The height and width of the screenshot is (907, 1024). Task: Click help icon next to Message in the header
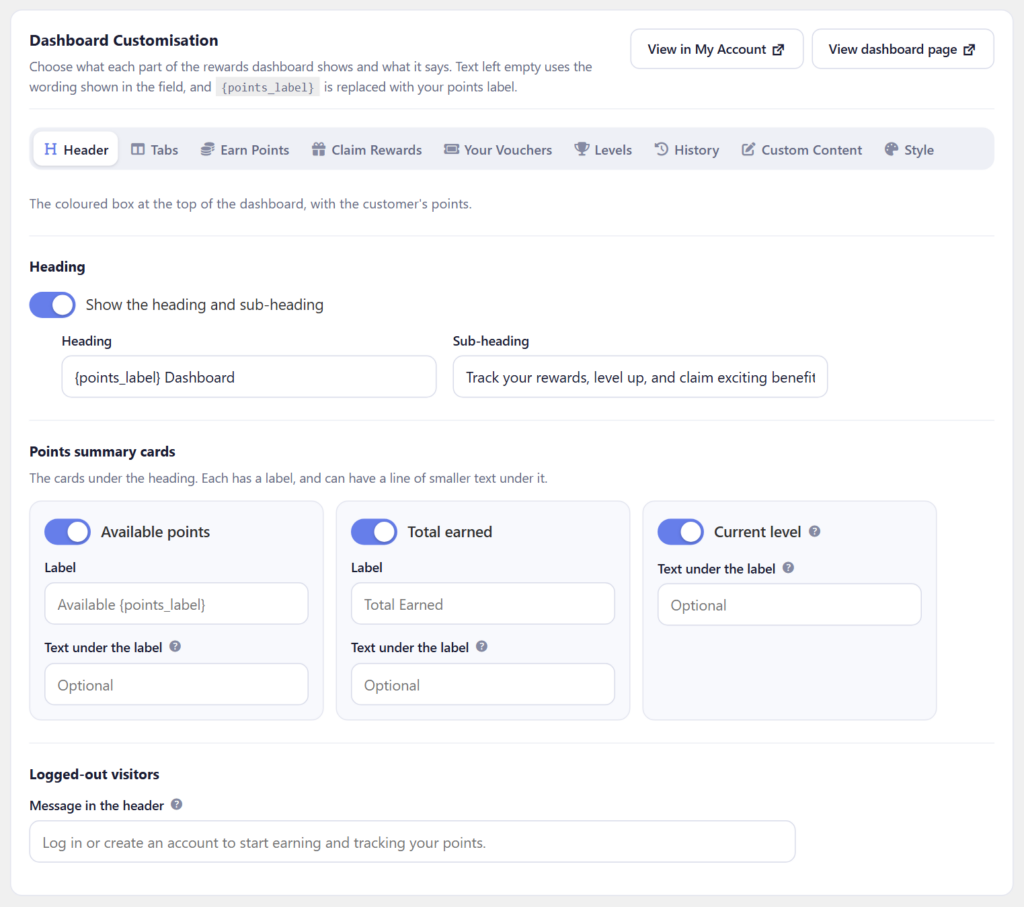176,804
